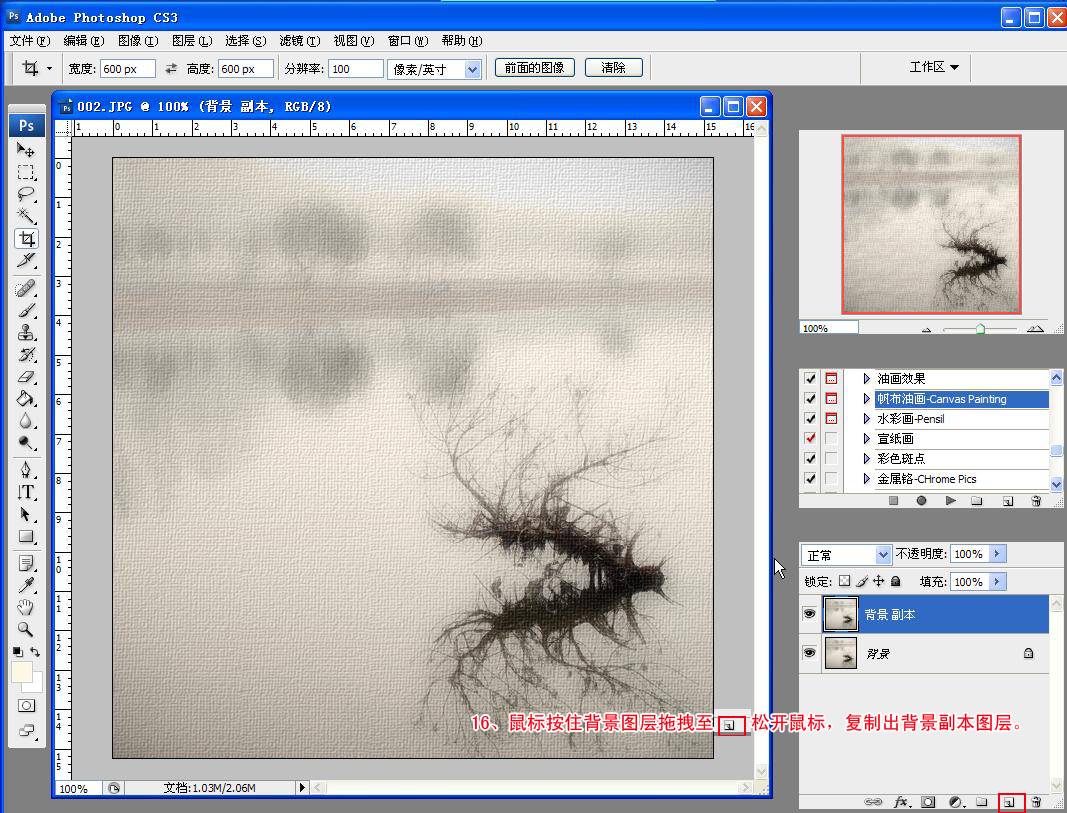This screenshot has height=813, width=1067.
Task: Select the Lasso tool
Action: (x=26, y=195)
